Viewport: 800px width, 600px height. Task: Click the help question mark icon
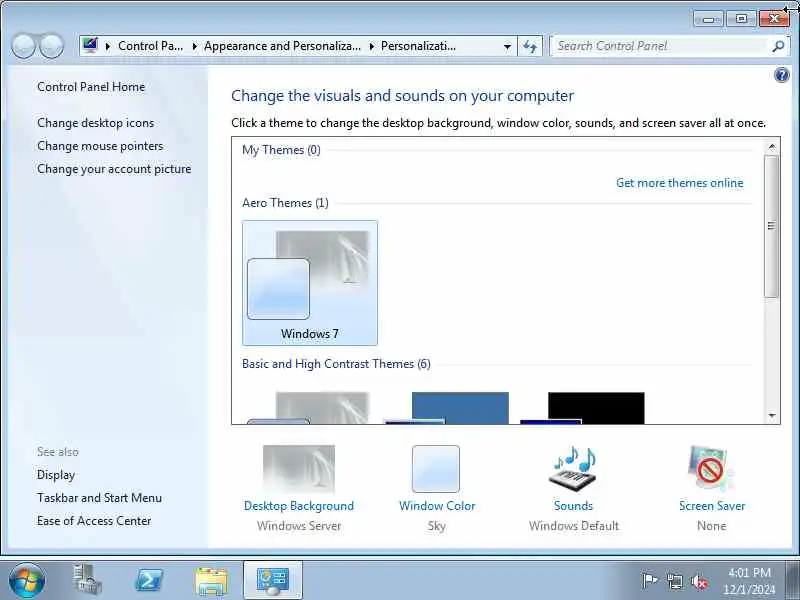click(781, 76)
